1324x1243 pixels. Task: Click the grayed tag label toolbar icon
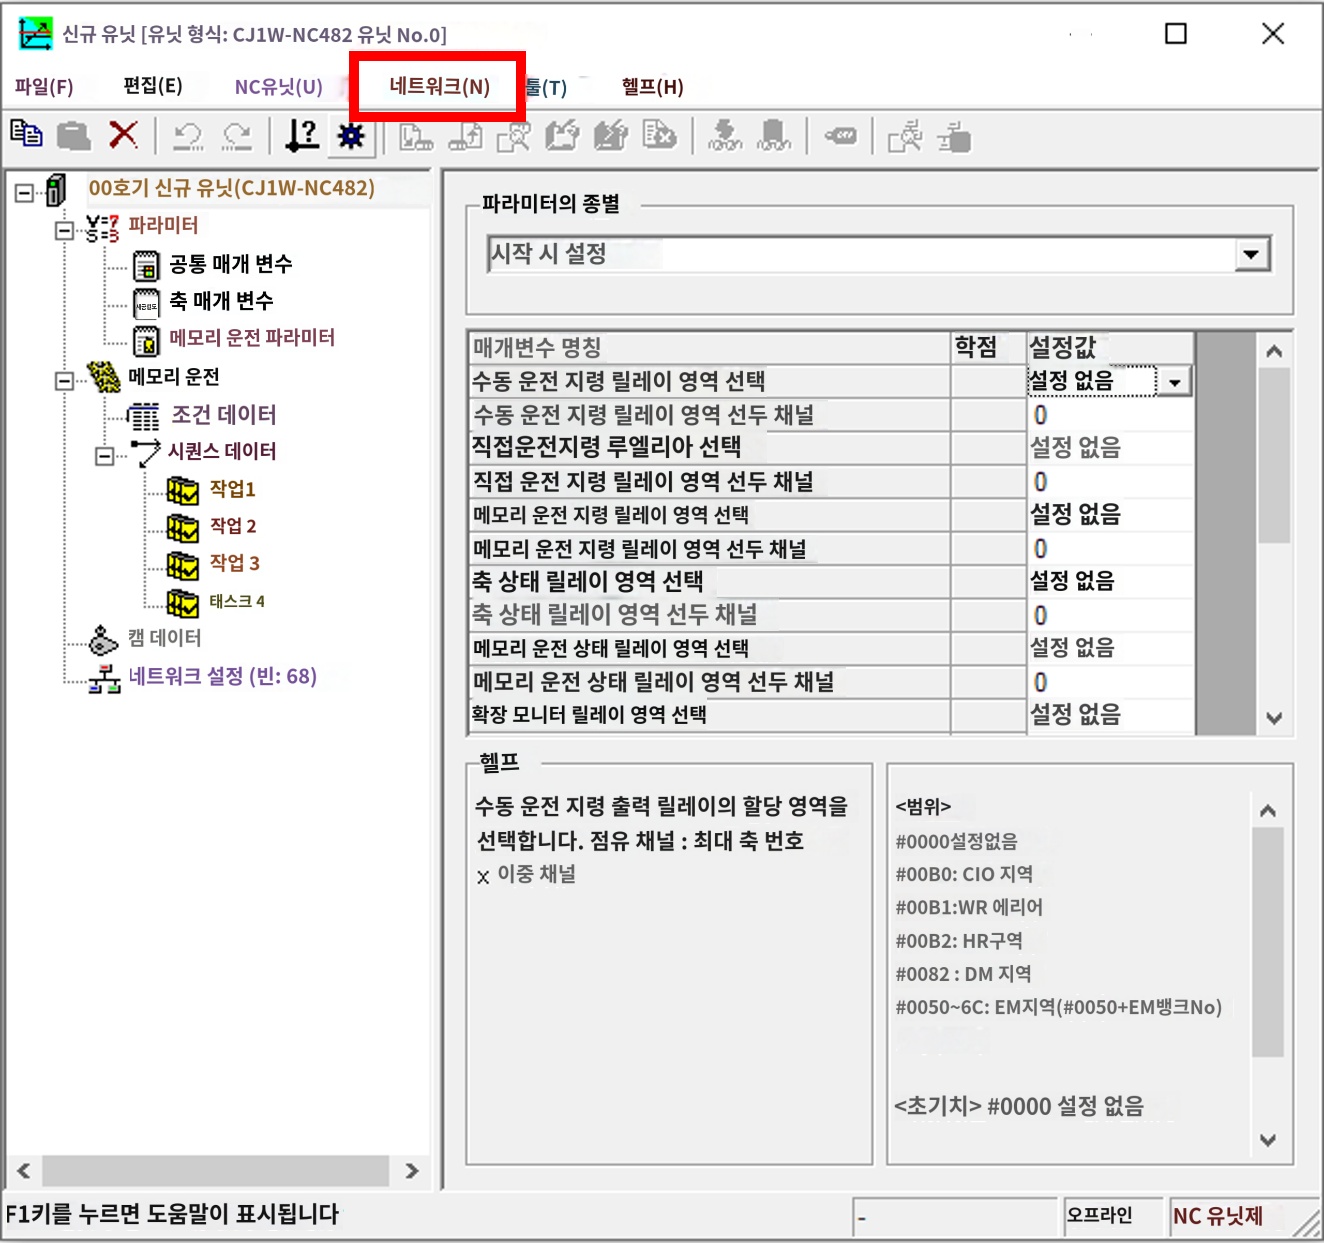[841, 136]
